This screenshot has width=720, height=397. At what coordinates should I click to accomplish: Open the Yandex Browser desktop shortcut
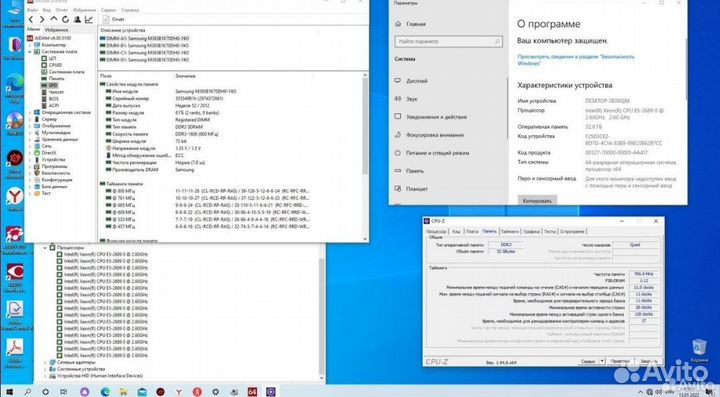15,200
